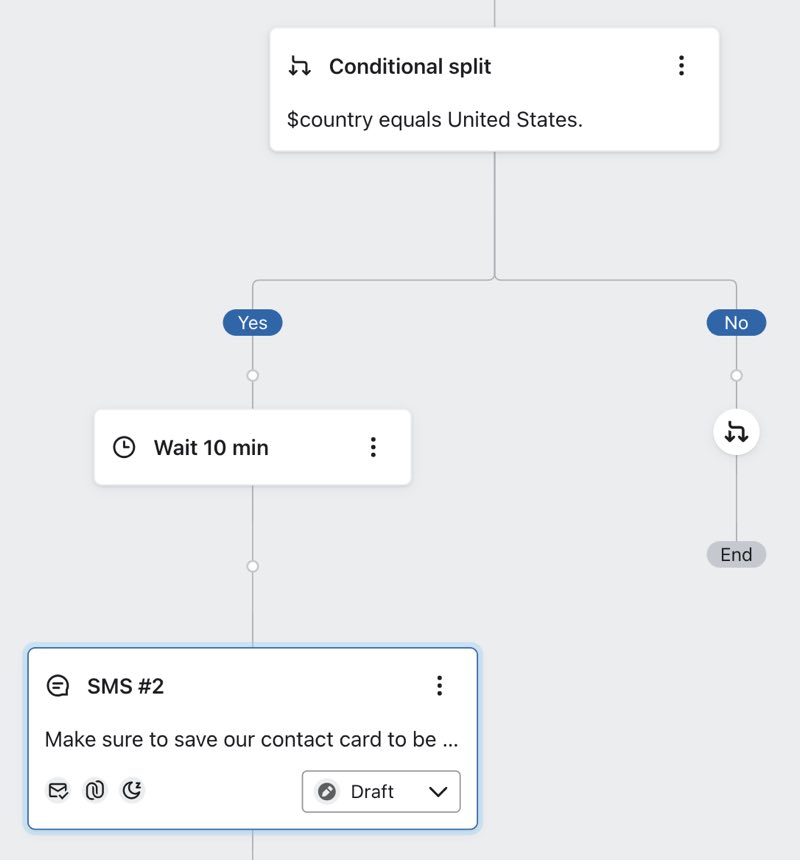Click the quiet hours moon icon on SMS #2

coord(131,791)
